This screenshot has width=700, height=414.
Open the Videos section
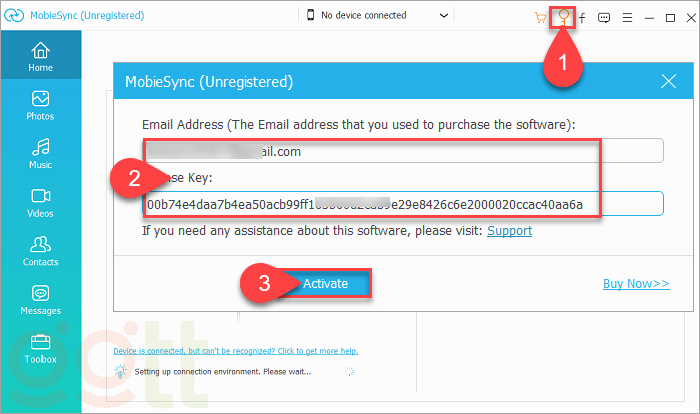point(40,202)
